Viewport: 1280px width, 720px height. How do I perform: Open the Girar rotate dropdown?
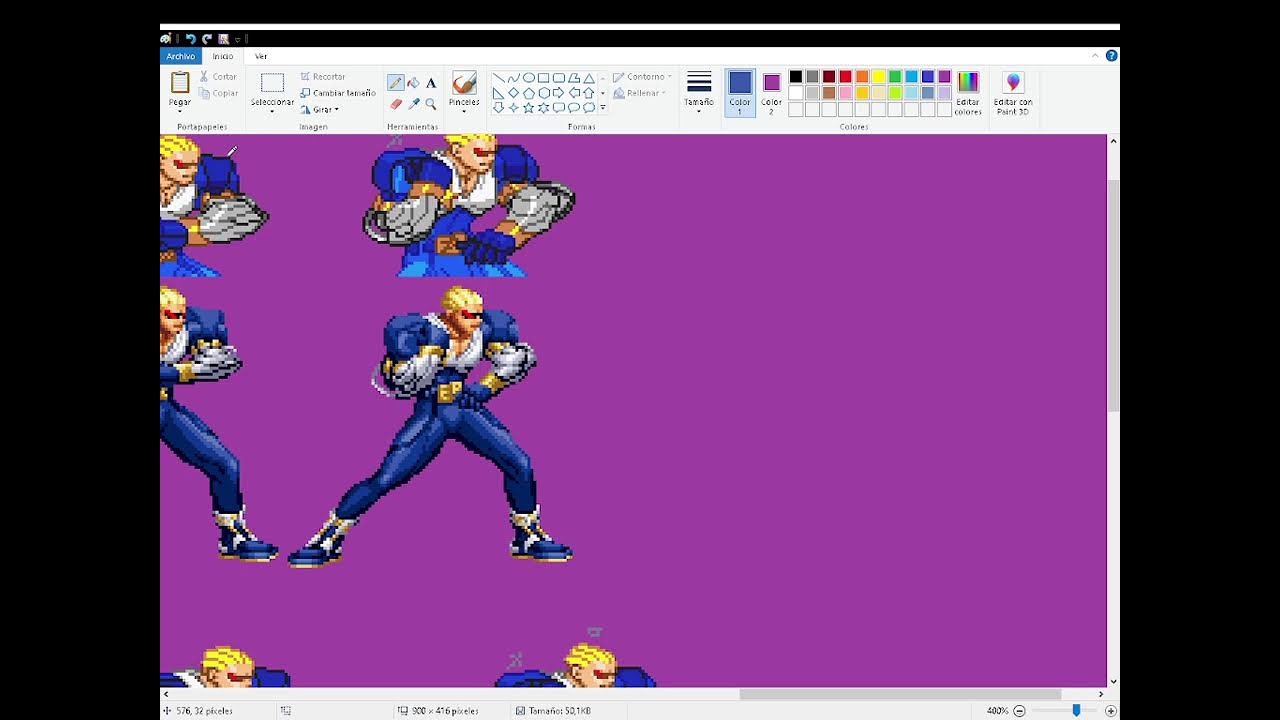coord(320,110)
